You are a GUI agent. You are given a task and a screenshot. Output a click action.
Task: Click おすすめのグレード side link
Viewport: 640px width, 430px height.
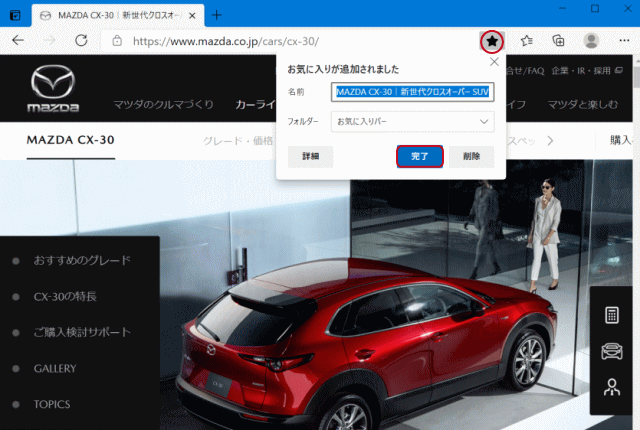coord(82,260)
